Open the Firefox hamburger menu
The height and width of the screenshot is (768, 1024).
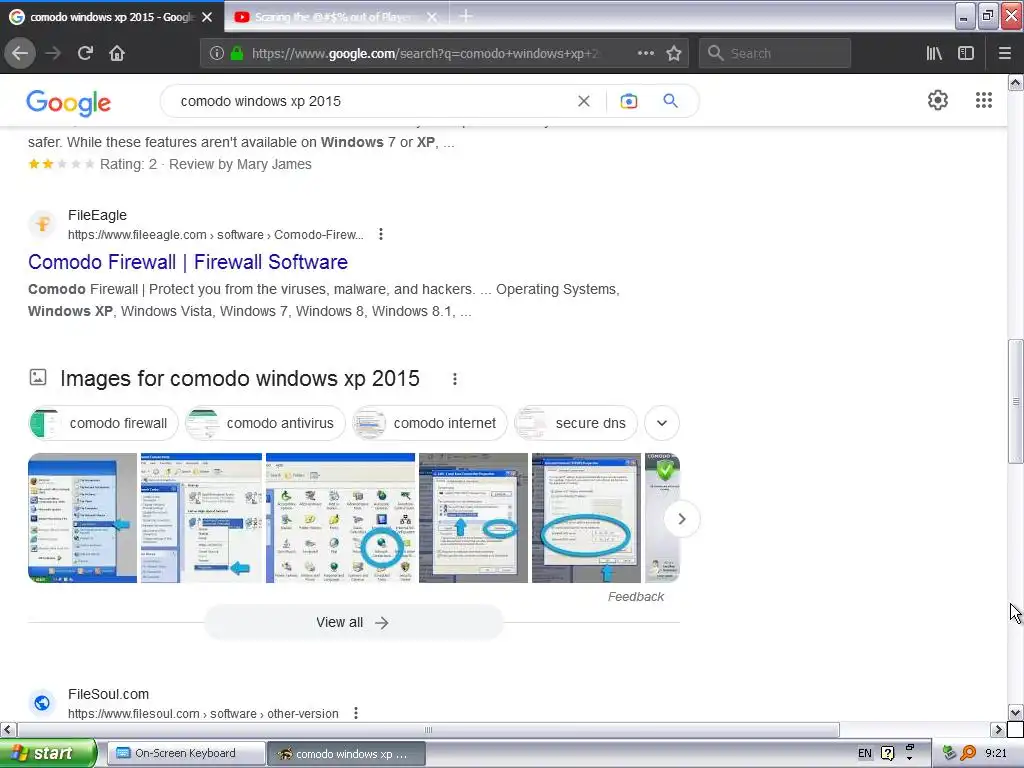[x=1004, y=53]
